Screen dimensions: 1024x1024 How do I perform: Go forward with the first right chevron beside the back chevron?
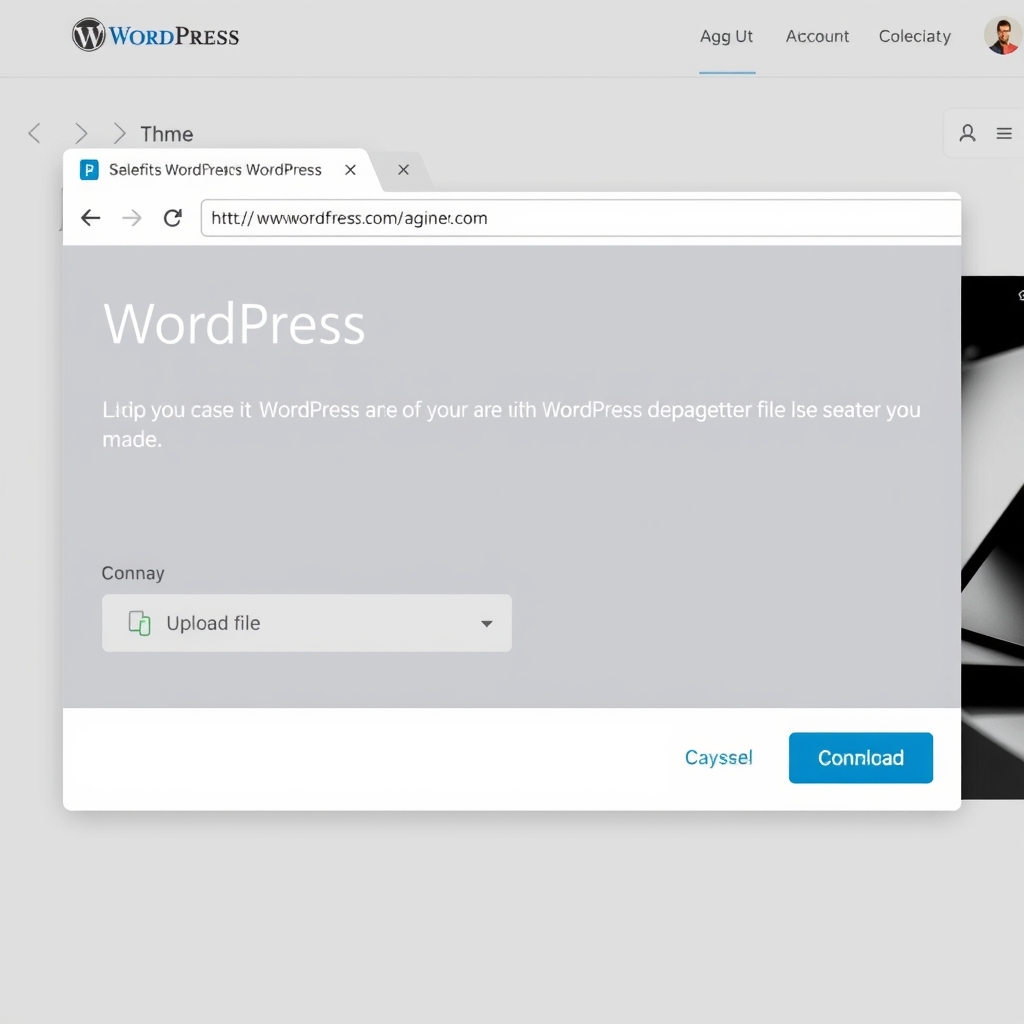[81, 133]
